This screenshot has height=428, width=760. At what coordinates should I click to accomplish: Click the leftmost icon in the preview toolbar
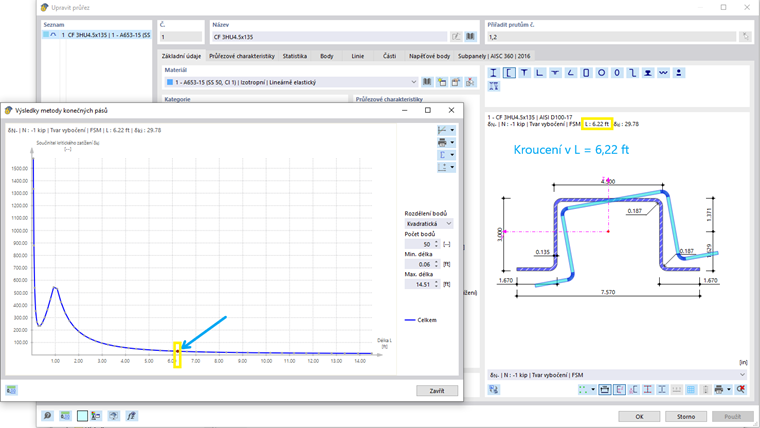coord(493,389)
